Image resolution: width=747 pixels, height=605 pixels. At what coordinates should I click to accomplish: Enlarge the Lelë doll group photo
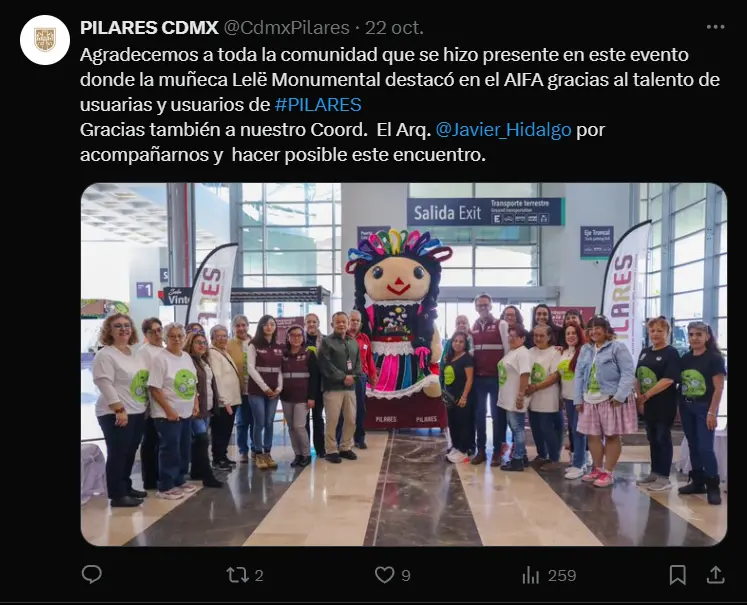(x=404, y=364)
